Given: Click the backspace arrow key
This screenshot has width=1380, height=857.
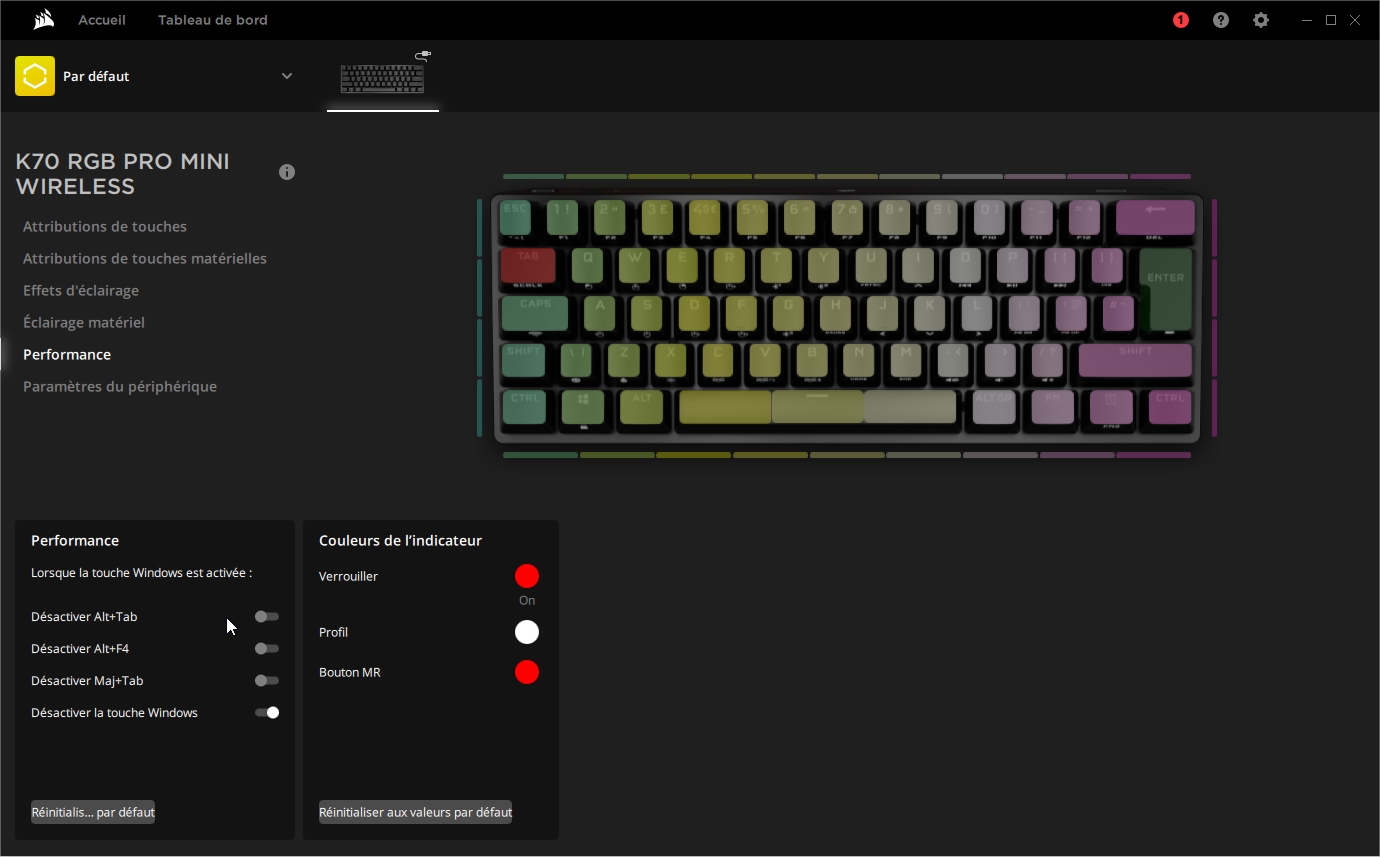Looking at the screenshot, I should (1155, 217).
